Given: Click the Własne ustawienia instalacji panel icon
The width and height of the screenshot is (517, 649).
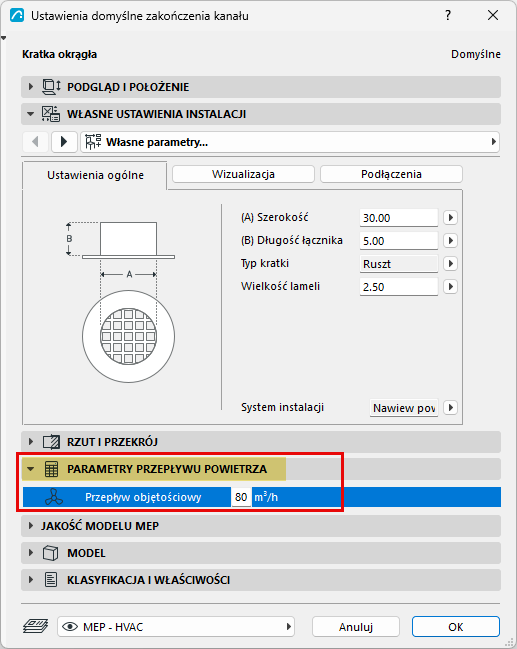Looking at the screenshot, I should pyautogui.click(x=51, y=114).
